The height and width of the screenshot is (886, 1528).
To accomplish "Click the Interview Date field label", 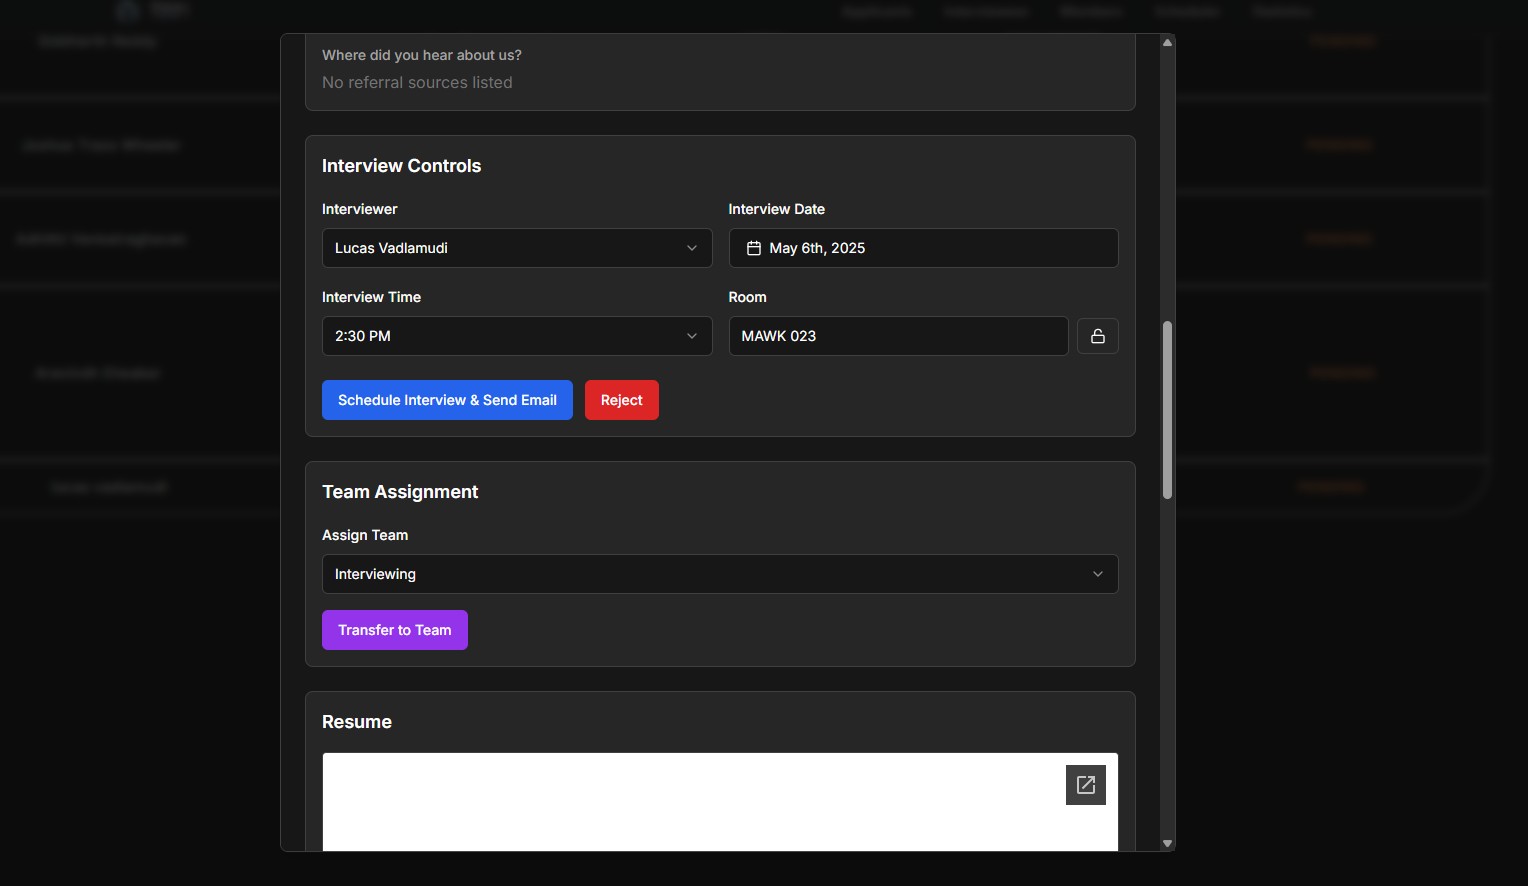I will tap(777, 209).
